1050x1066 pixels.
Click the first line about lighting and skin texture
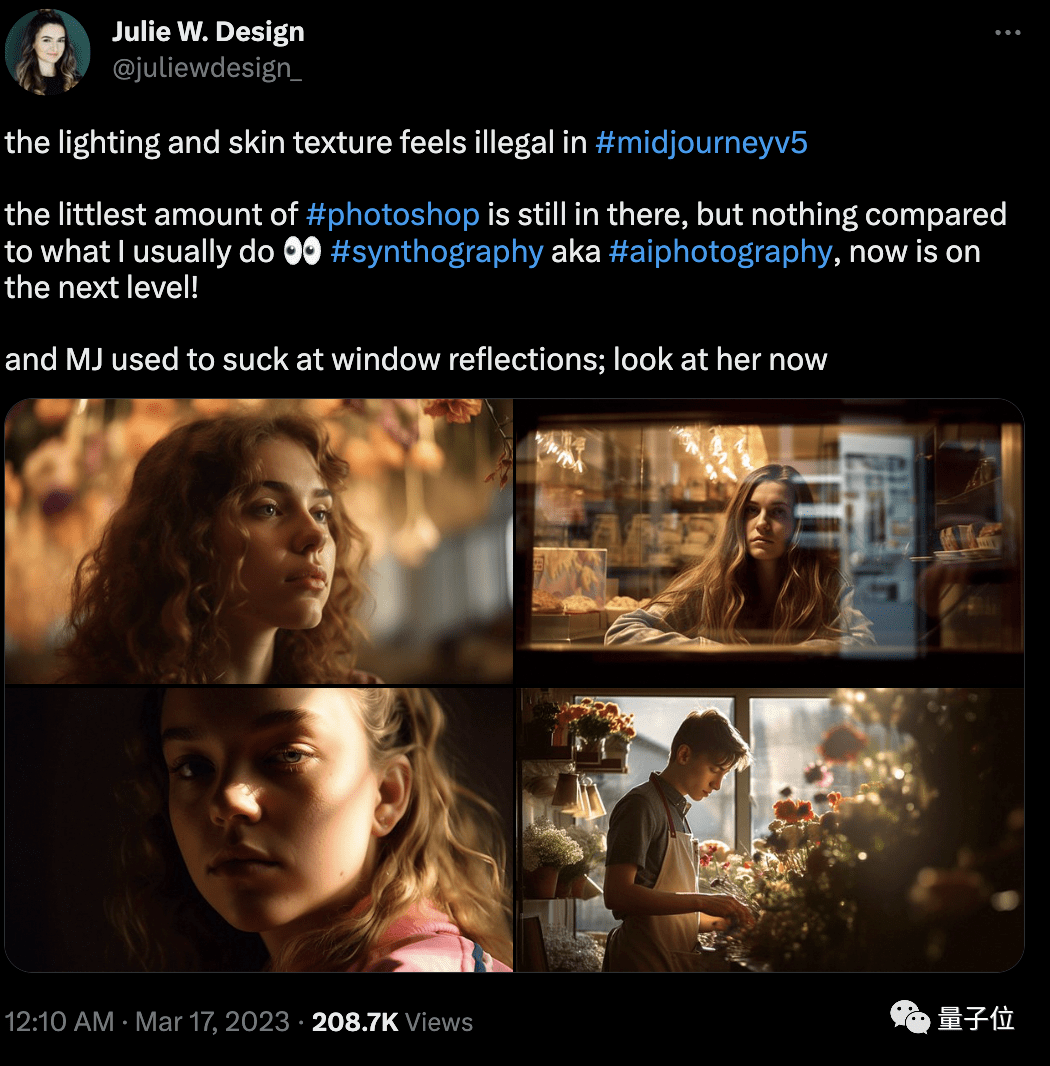click(x=406, y=143)
